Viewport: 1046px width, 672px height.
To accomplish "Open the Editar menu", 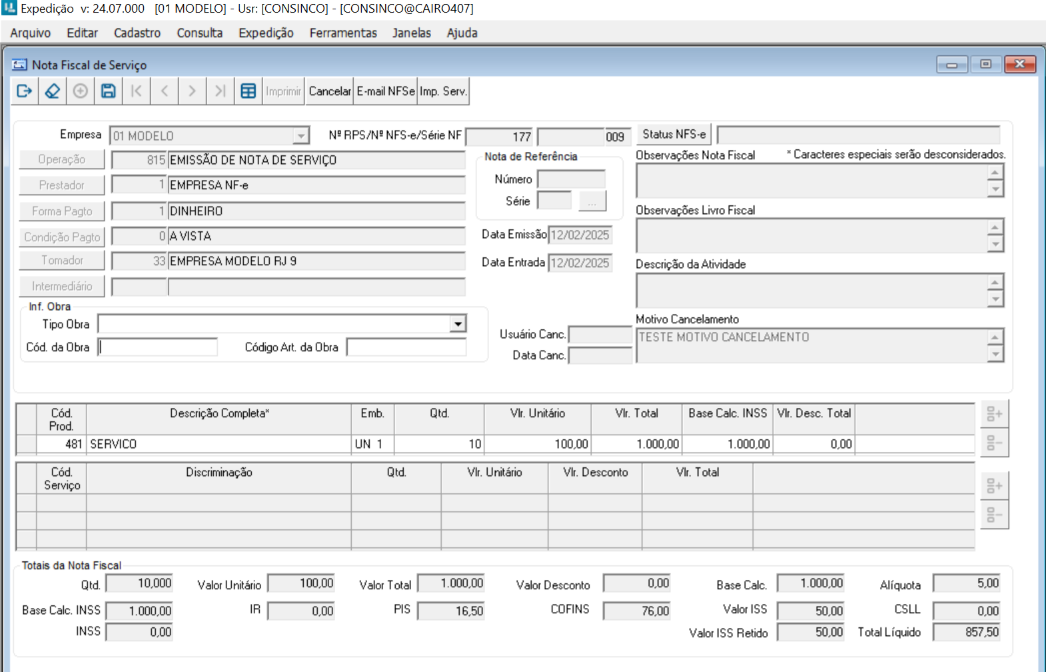I will (82, 33).
